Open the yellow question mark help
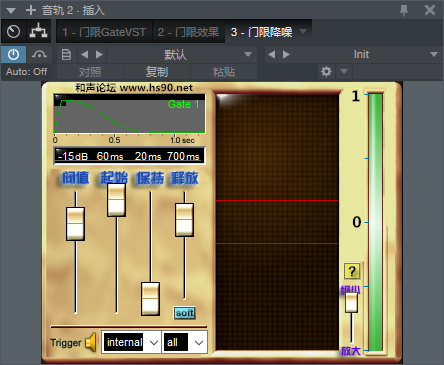The image size is (444, 365). click(x=352, y=271)
